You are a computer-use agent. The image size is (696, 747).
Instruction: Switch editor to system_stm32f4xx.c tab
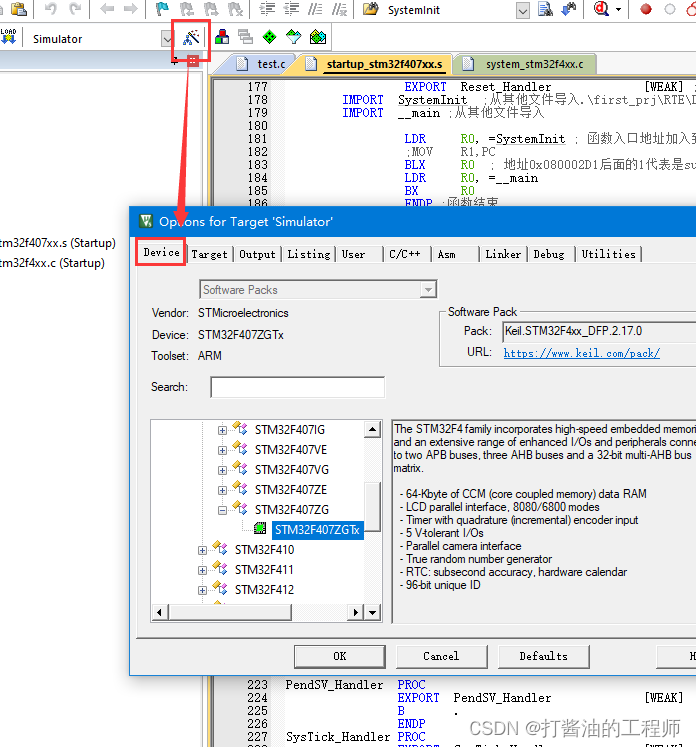[524, 64]
